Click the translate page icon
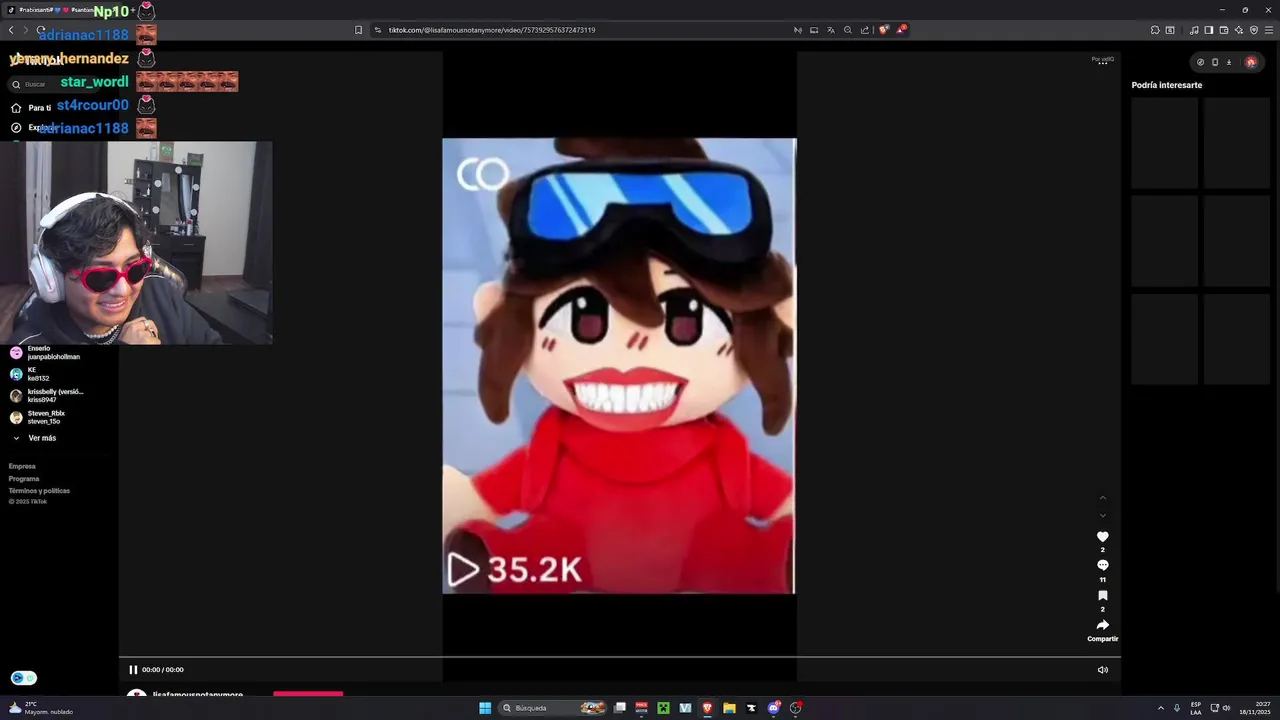 click(x=830, y=30)
